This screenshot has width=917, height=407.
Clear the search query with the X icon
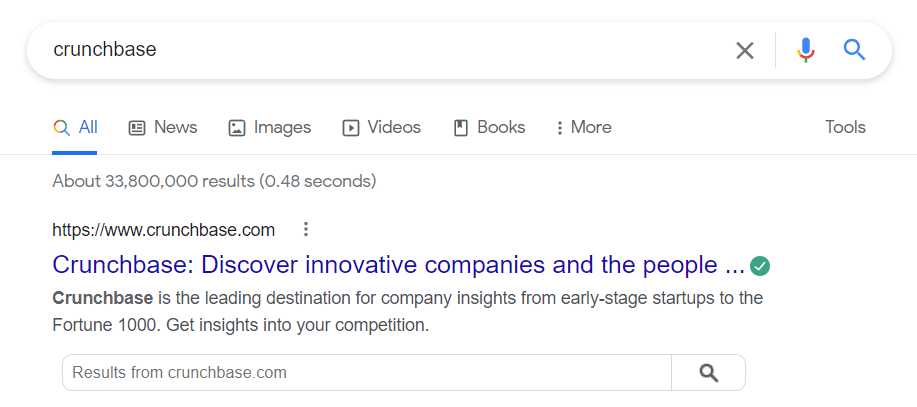tap(744, 51)
